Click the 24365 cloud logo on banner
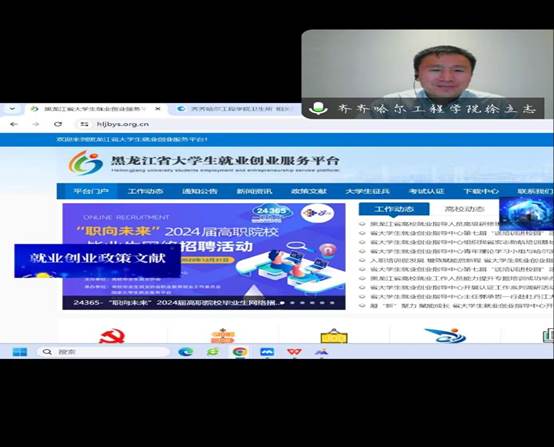Image resolution: width=554 pixels, height=447 pixels. click(x=271, y=213)
